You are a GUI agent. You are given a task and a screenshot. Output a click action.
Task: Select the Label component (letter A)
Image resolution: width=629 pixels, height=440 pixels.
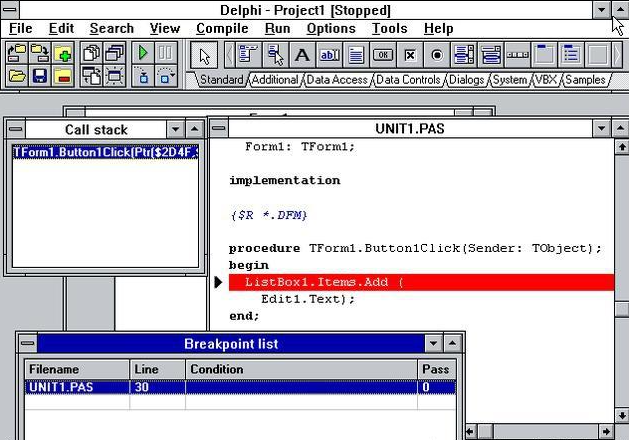pos(302,54)
